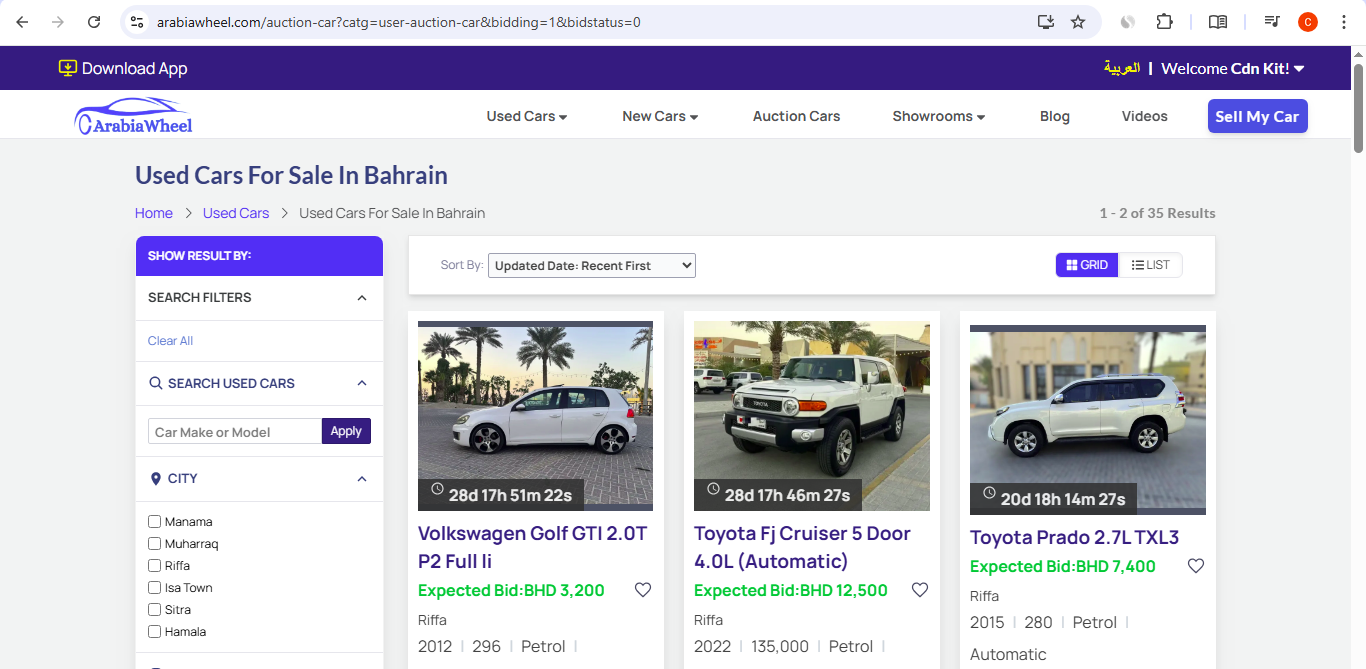Favorite the Volkswagen Golf GTI with heart icon
The image size is (1366, 669).
point(643,590)
